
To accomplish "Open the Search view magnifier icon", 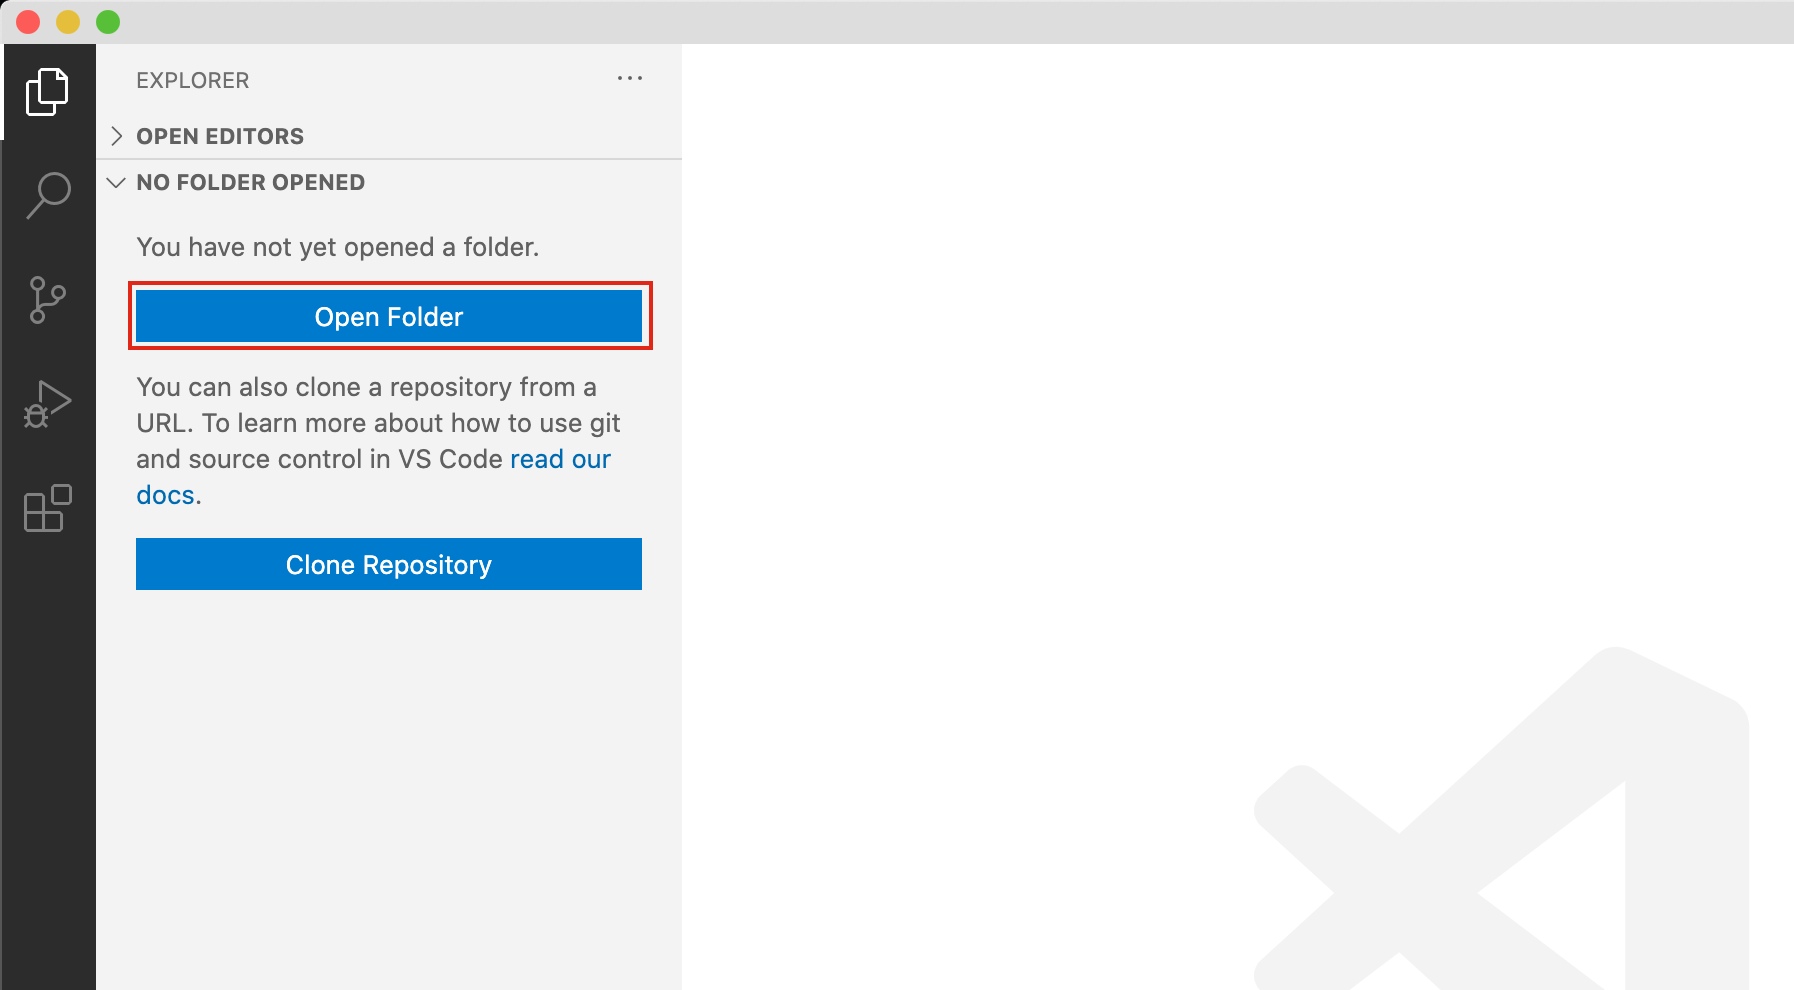I will 47,195.
